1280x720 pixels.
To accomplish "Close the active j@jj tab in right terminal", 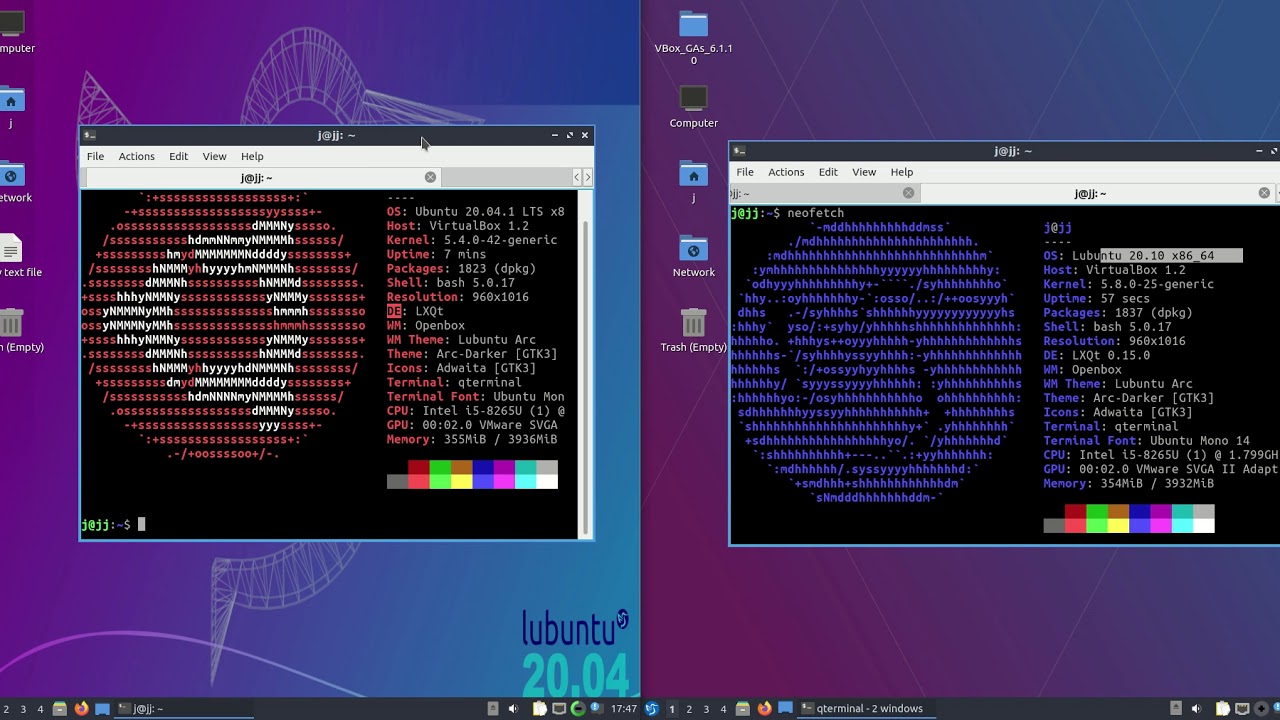I will 1264,193.
